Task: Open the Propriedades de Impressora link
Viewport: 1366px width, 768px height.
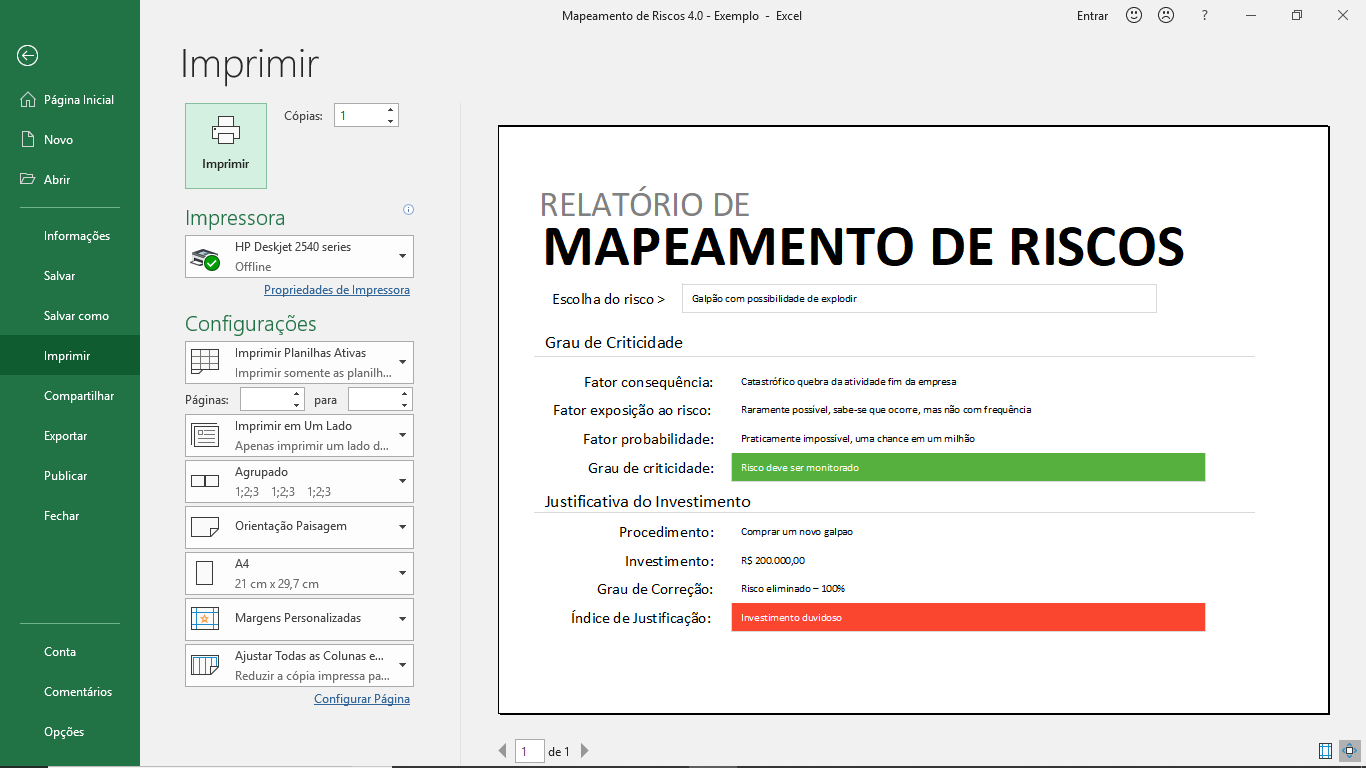Action: tap(336, 290)
